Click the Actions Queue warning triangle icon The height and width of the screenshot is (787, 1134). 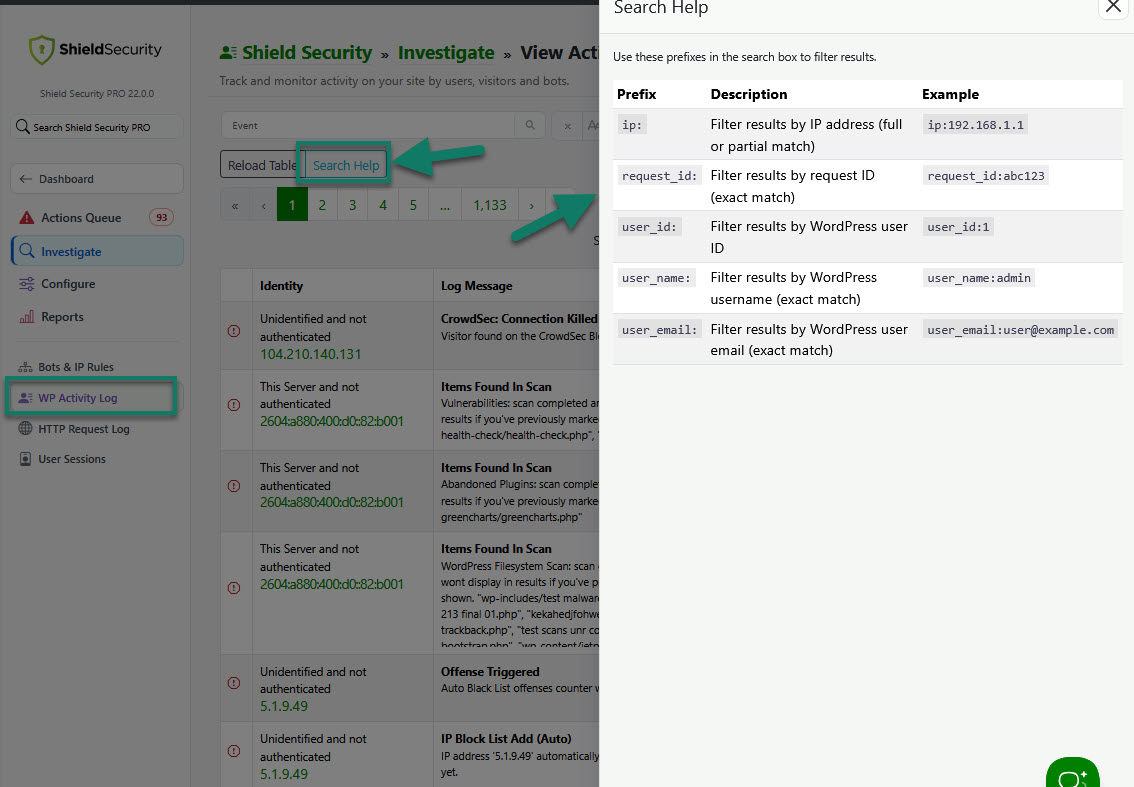click(27, 218)
